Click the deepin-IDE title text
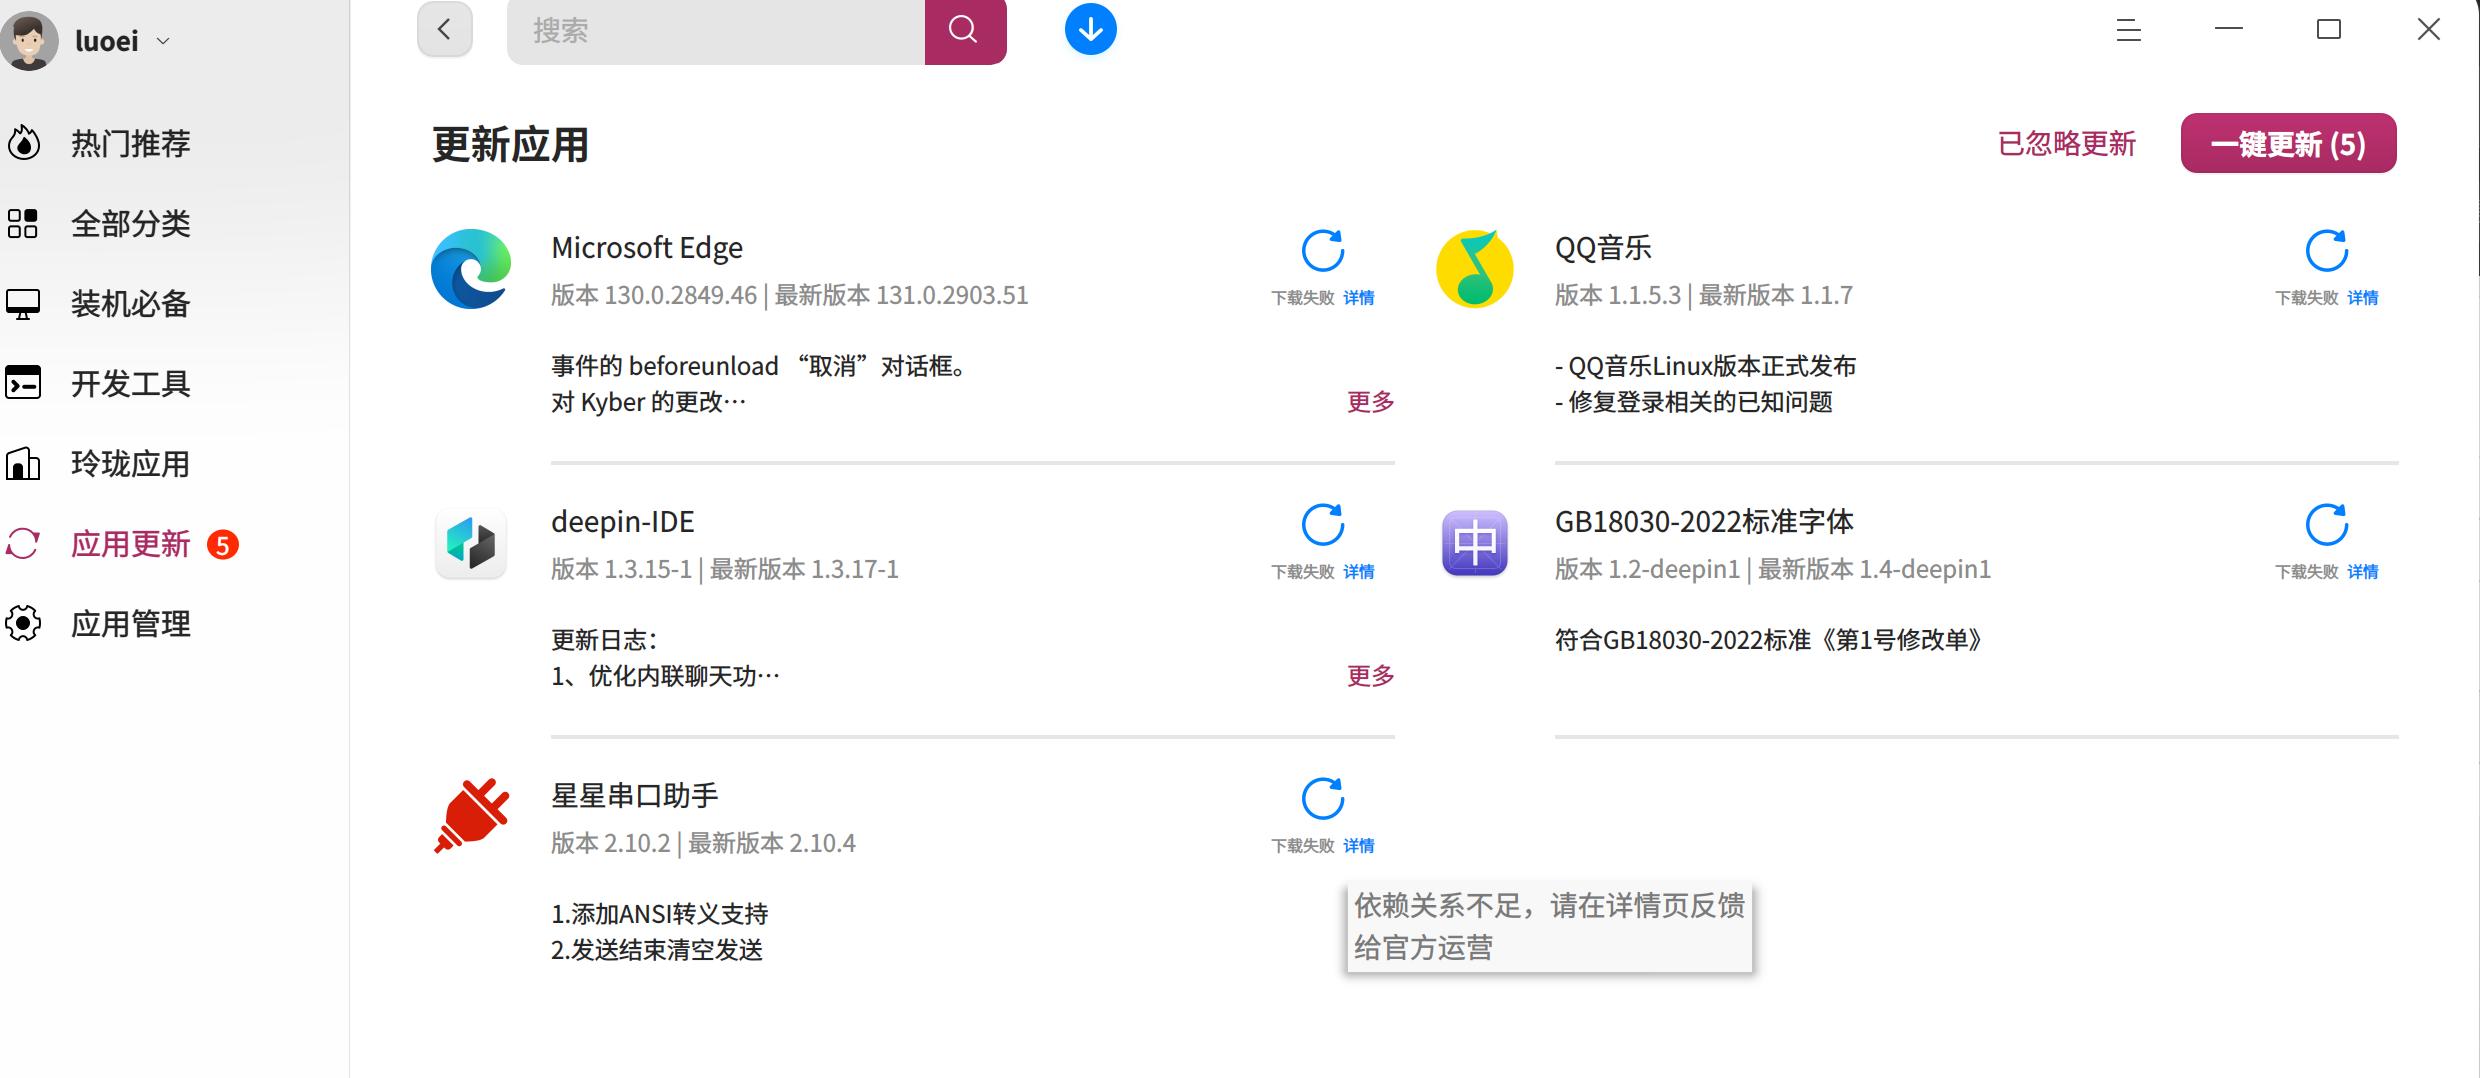The image size is (2480, 1078). pos(623,522)
